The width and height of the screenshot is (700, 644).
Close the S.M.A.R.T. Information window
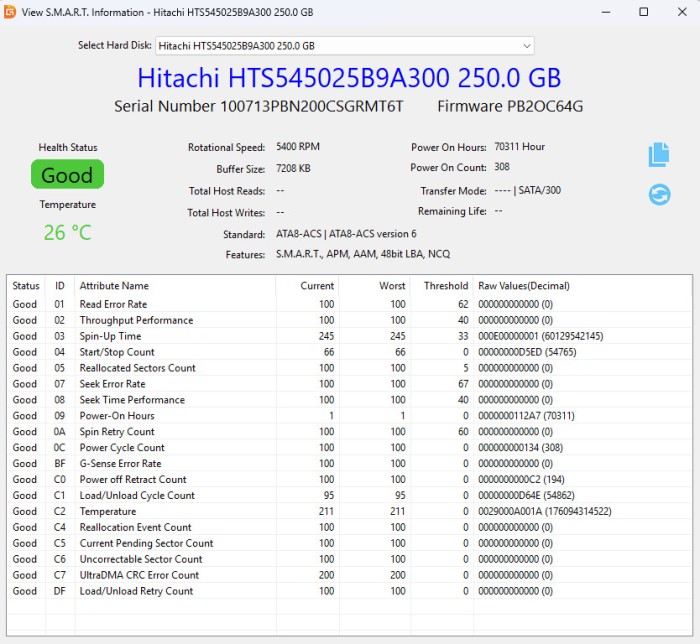tap(682, 12)
